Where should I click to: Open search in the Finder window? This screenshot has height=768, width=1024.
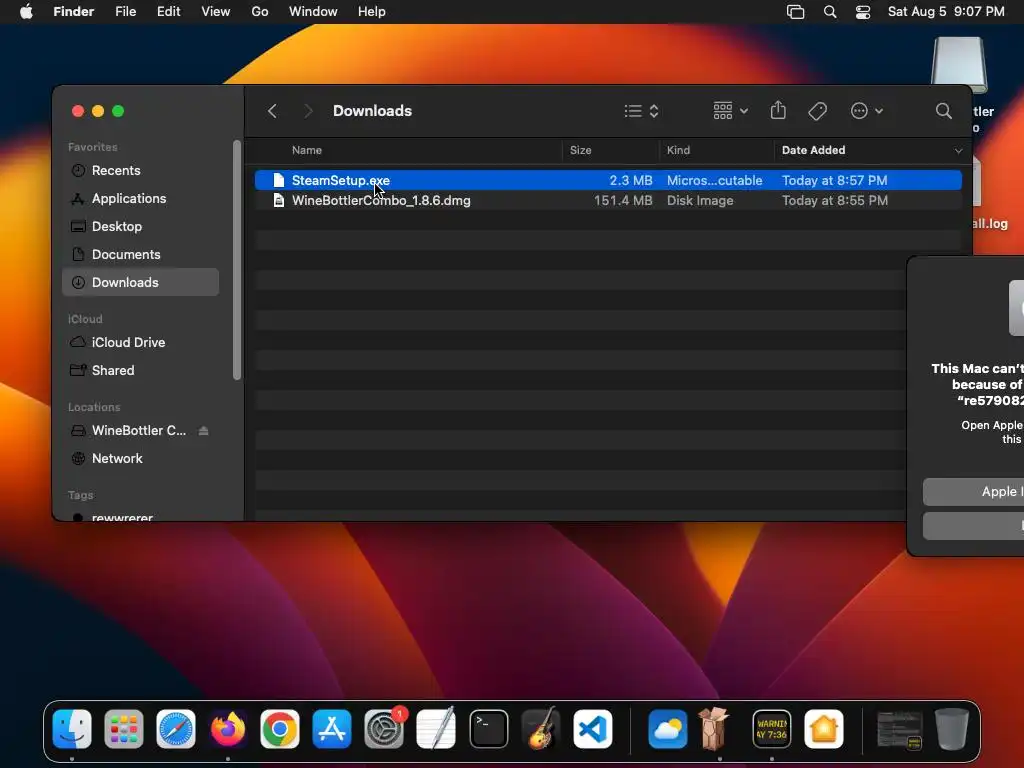(943, 111)
